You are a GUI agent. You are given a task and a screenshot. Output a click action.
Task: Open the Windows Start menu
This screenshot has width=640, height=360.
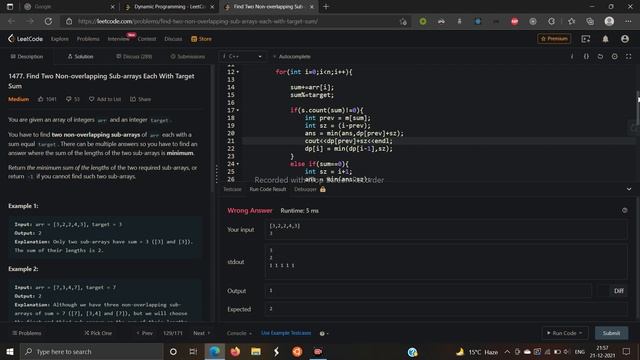10,351
